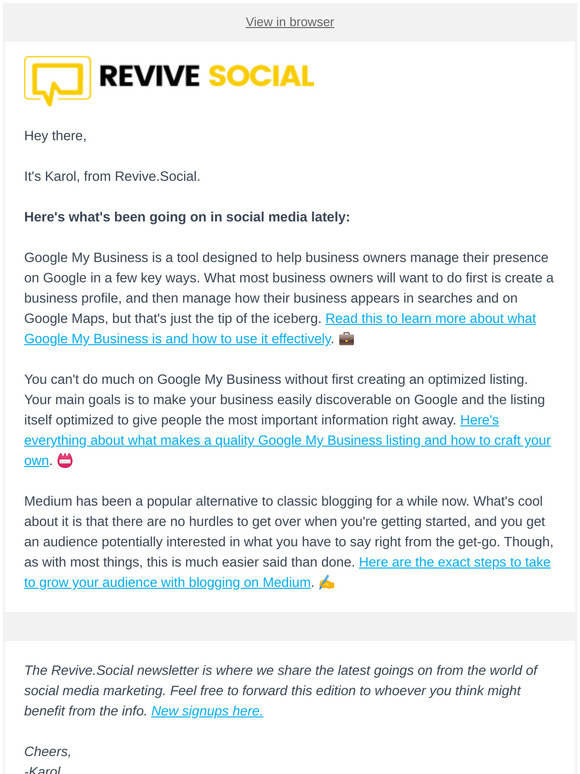580x774 pixels.
Task: Click the italic "The Revive.Social newsletter" description
Action: pos(280,691)
